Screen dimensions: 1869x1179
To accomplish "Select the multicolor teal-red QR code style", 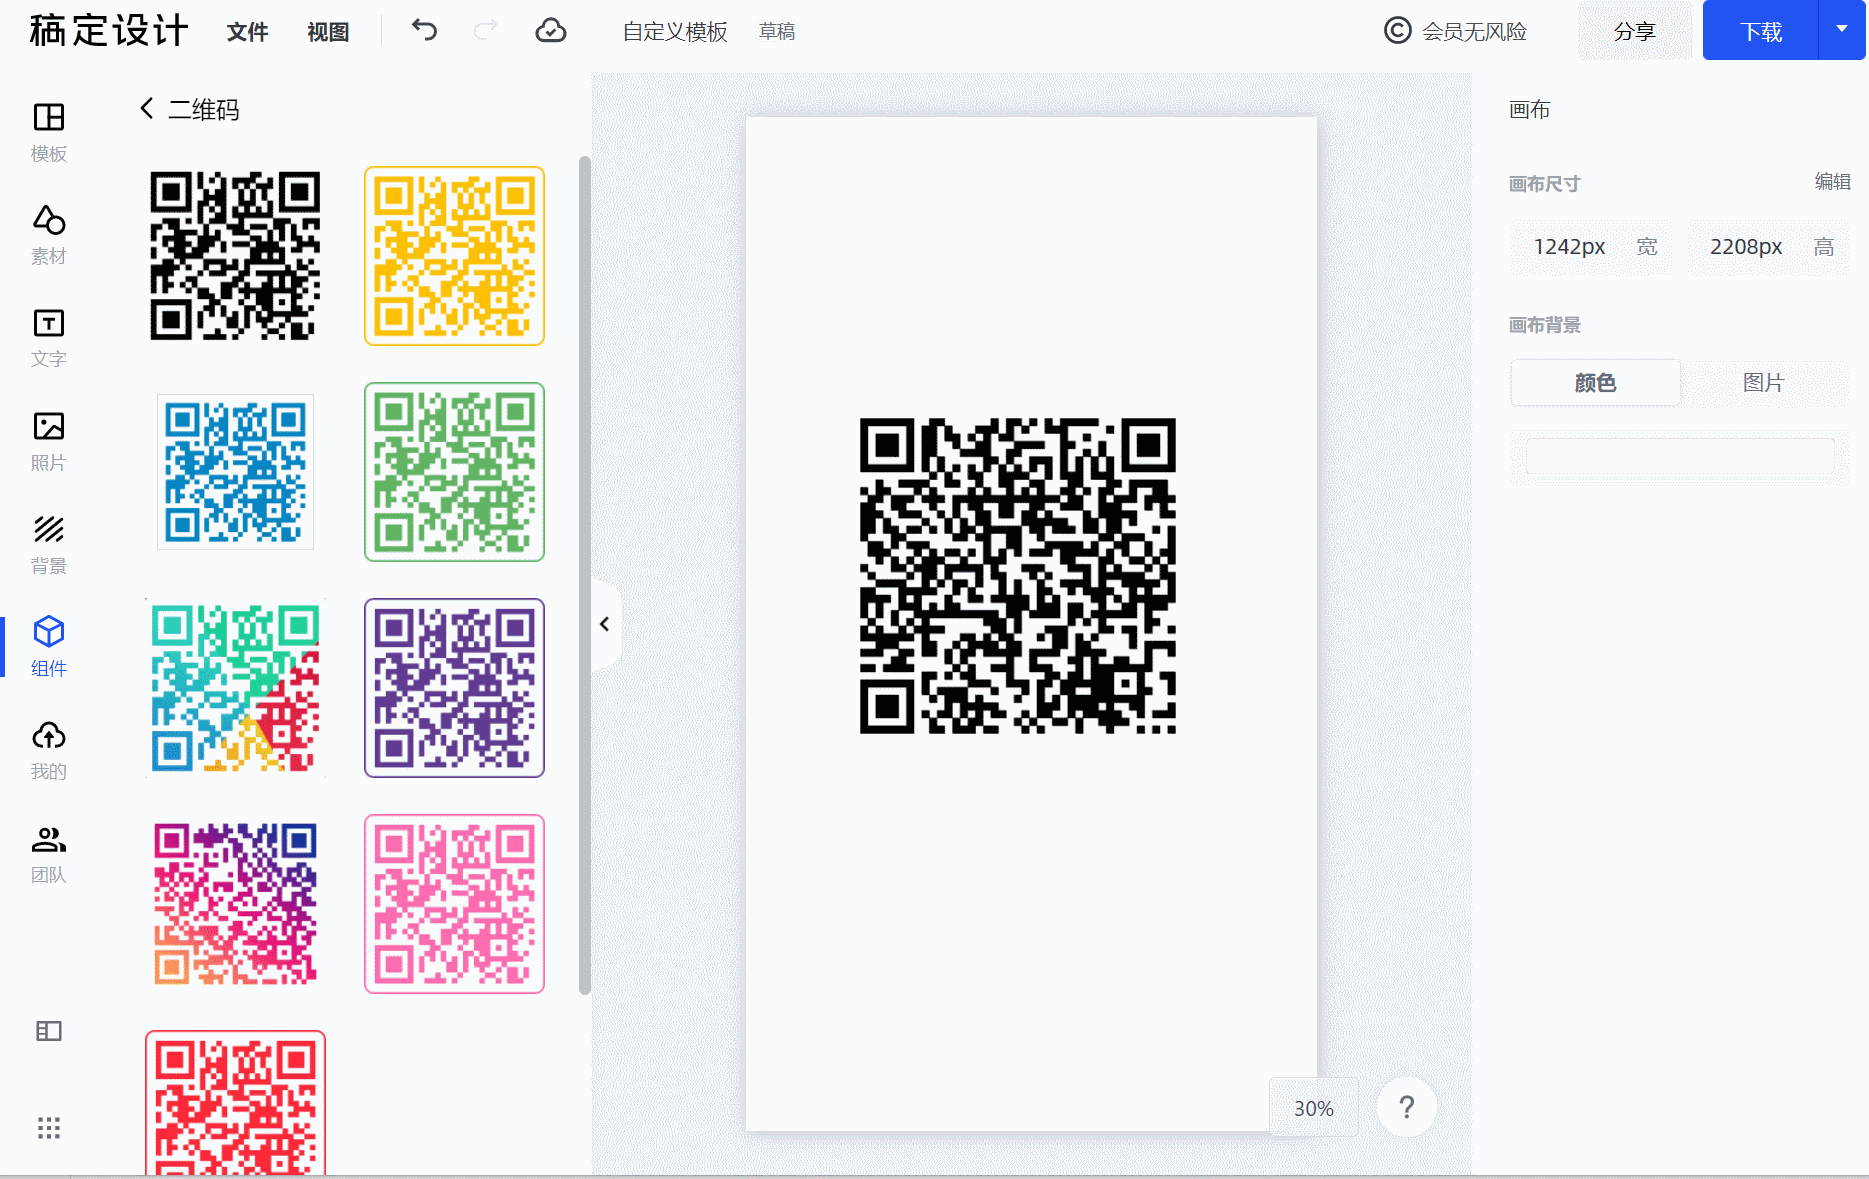I will tap(235, 688).
